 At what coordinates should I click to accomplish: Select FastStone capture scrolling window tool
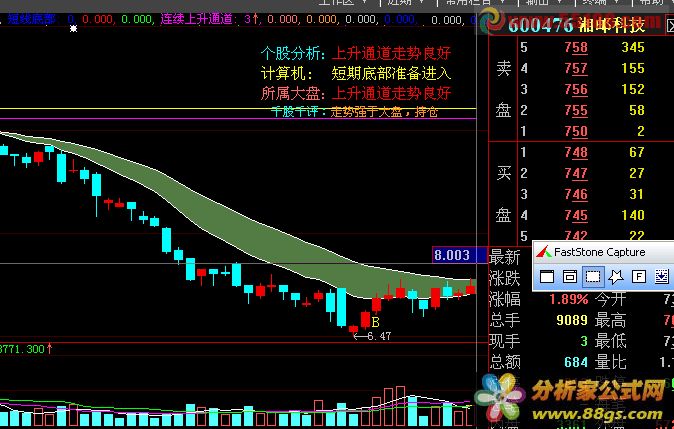click(662, 276)
